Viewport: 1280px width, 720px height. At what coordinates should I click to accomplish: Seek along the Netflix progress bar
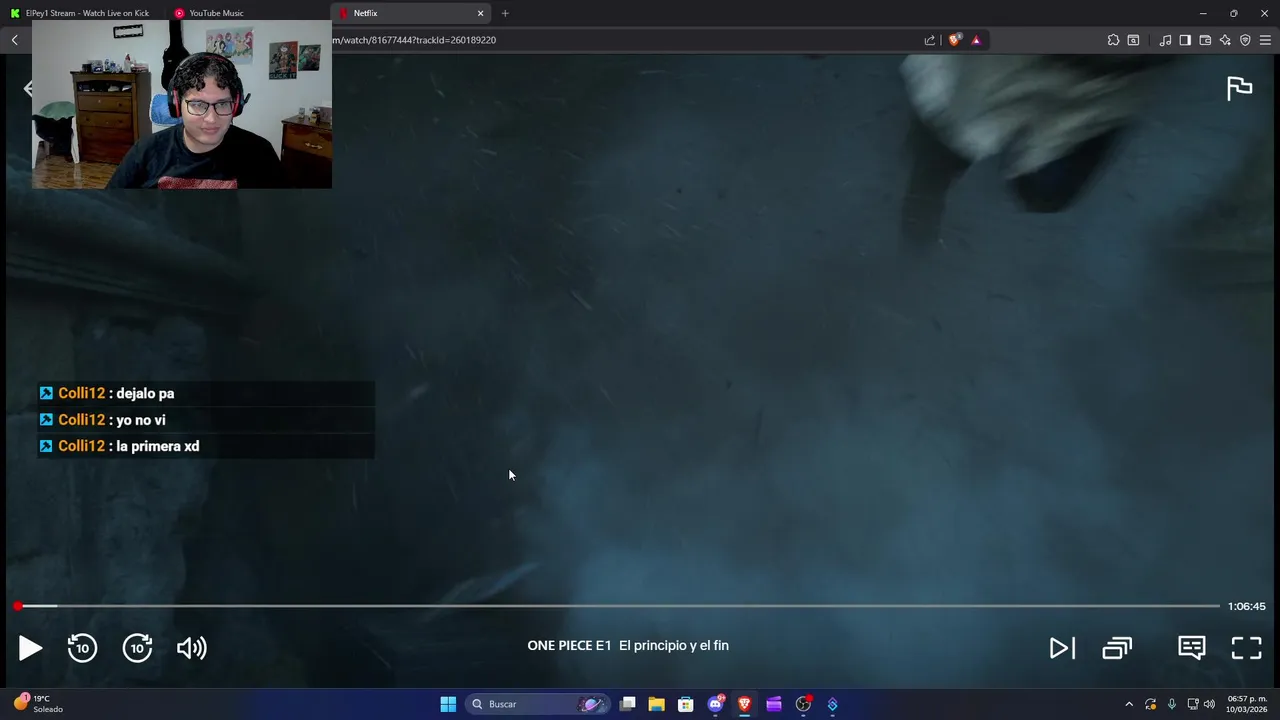[618, 606]
